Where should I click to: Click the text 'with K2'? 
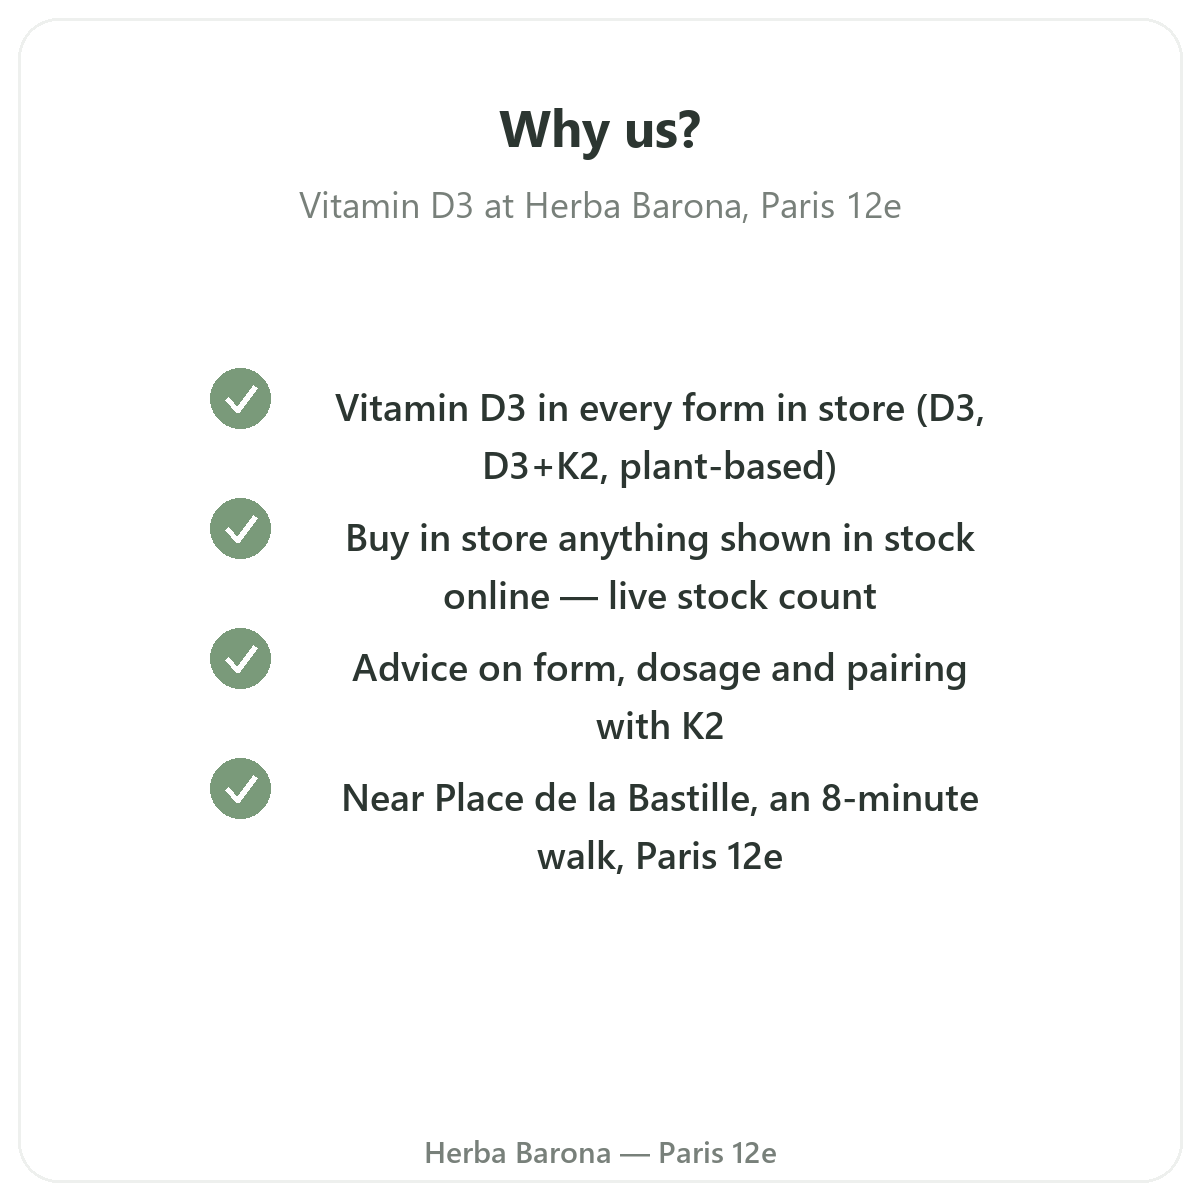[x=660, y=726]
